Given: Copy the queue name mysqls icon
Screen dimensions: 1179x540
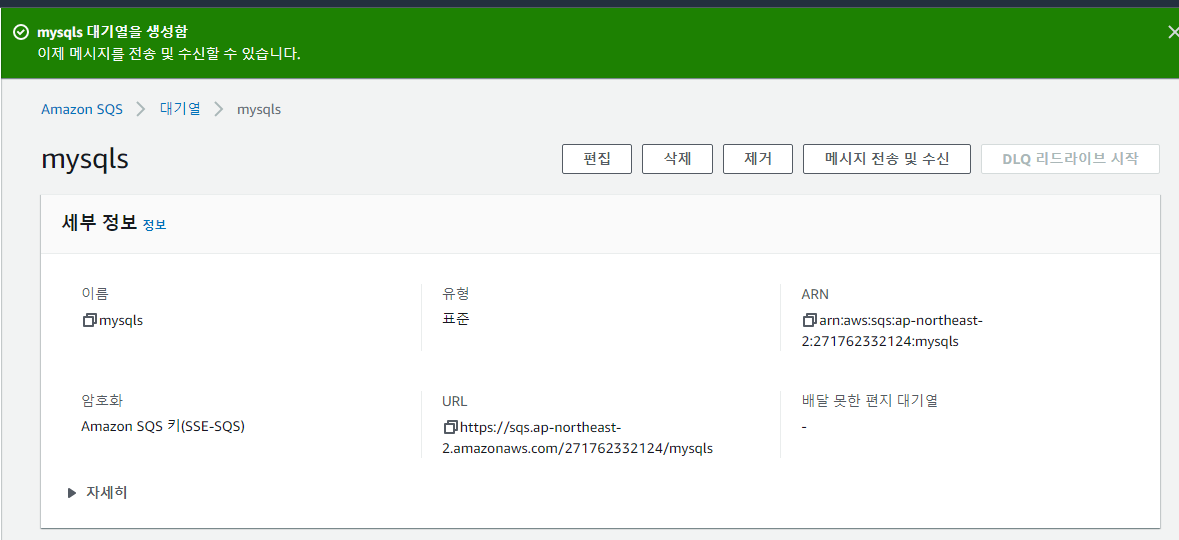Looking at the screenshot, I should click(89, 320).
